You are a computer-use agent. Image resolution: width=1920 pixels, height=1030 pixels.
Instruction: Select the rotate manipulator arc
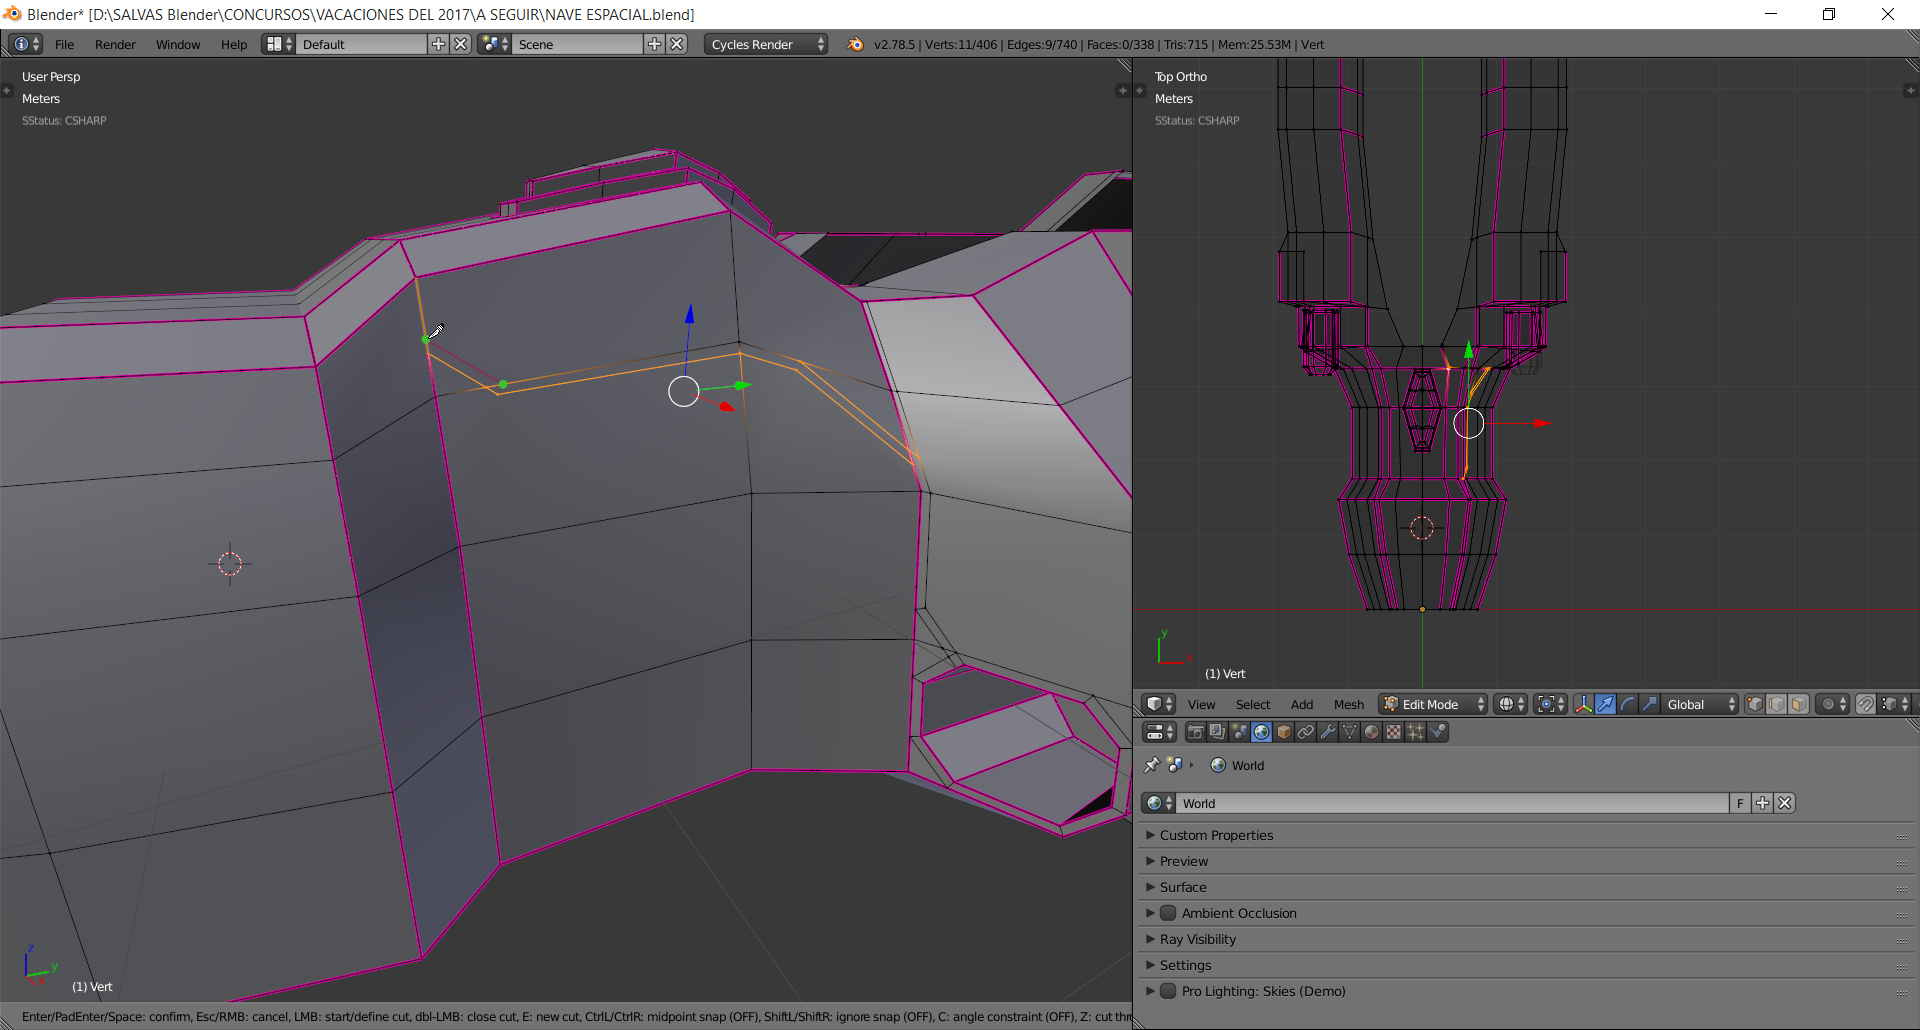pos(1628,704)
